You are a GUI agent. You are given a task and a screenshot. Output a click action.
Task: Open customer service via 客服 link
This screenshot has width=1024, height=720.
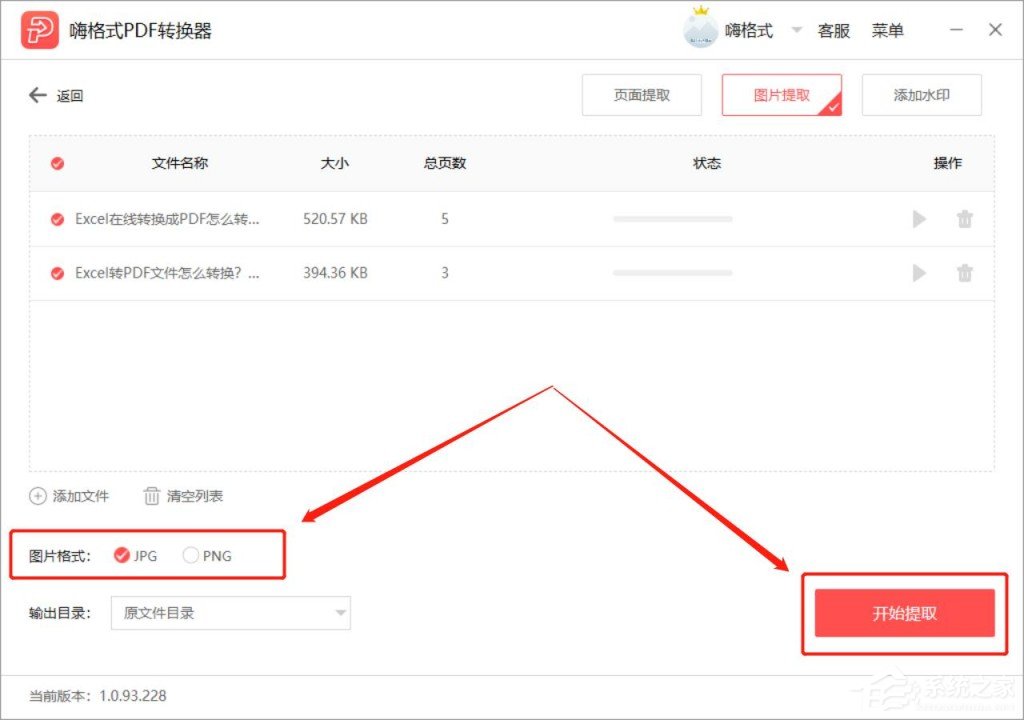coord(833,30)
